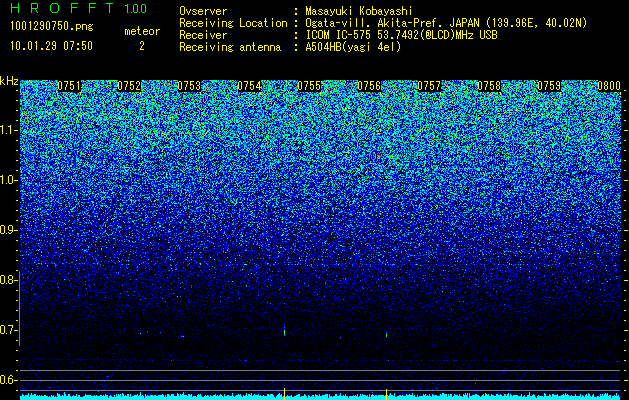Image resolution: width=629 pixels, height=400 pixels.
Task: Click the Receiving Location label
Action: pyautogui.click(x=233, y=23)
